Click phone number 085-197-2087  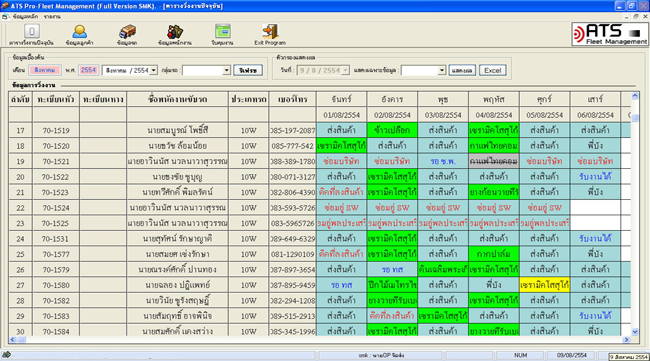pos(293,131)
